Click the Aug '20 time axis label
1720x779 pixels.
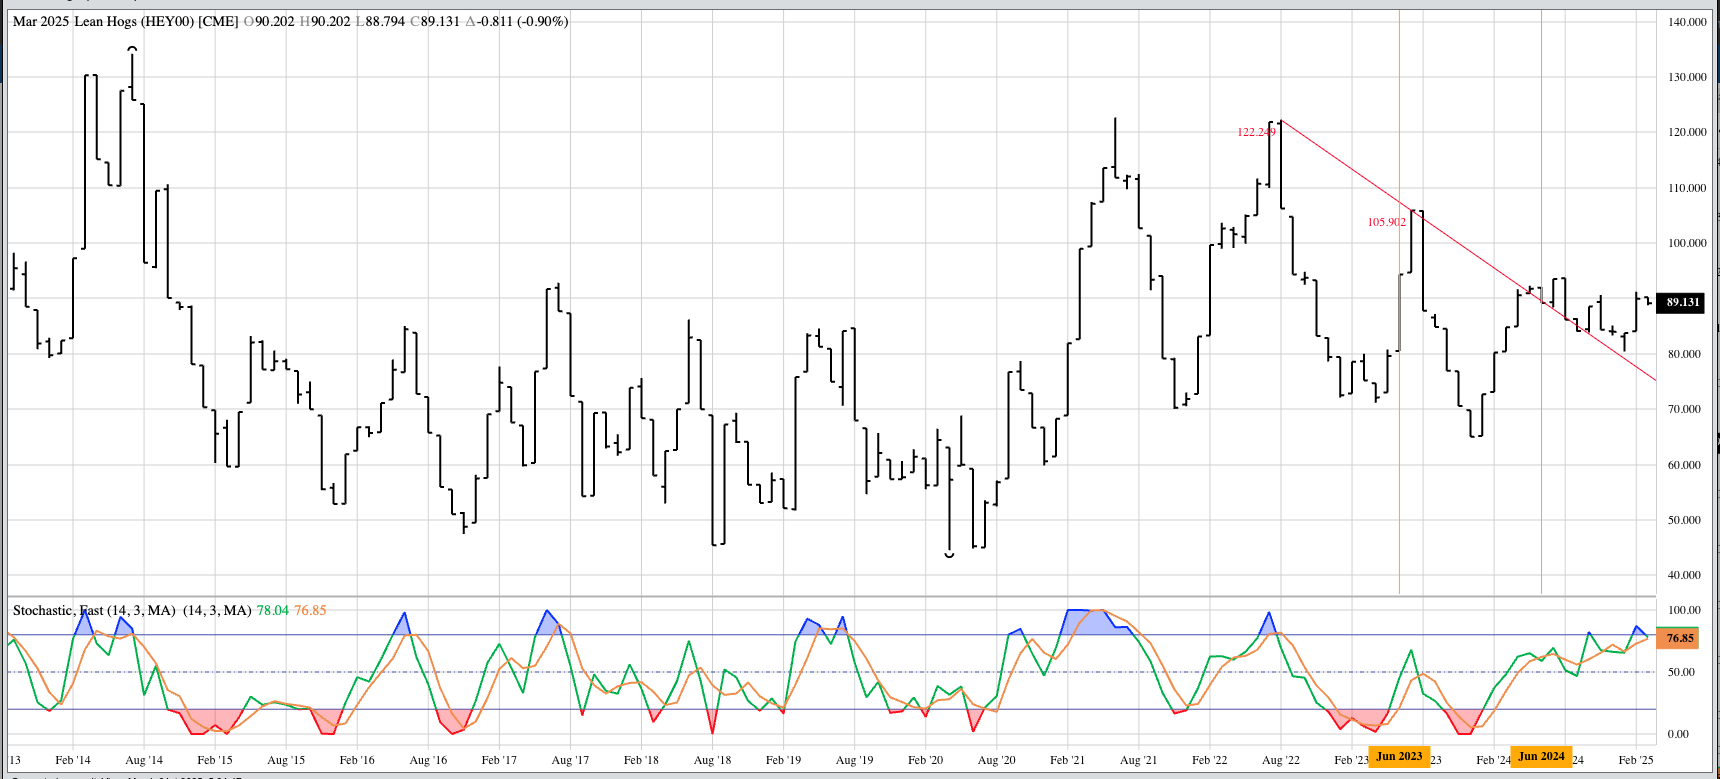[996, 760]
